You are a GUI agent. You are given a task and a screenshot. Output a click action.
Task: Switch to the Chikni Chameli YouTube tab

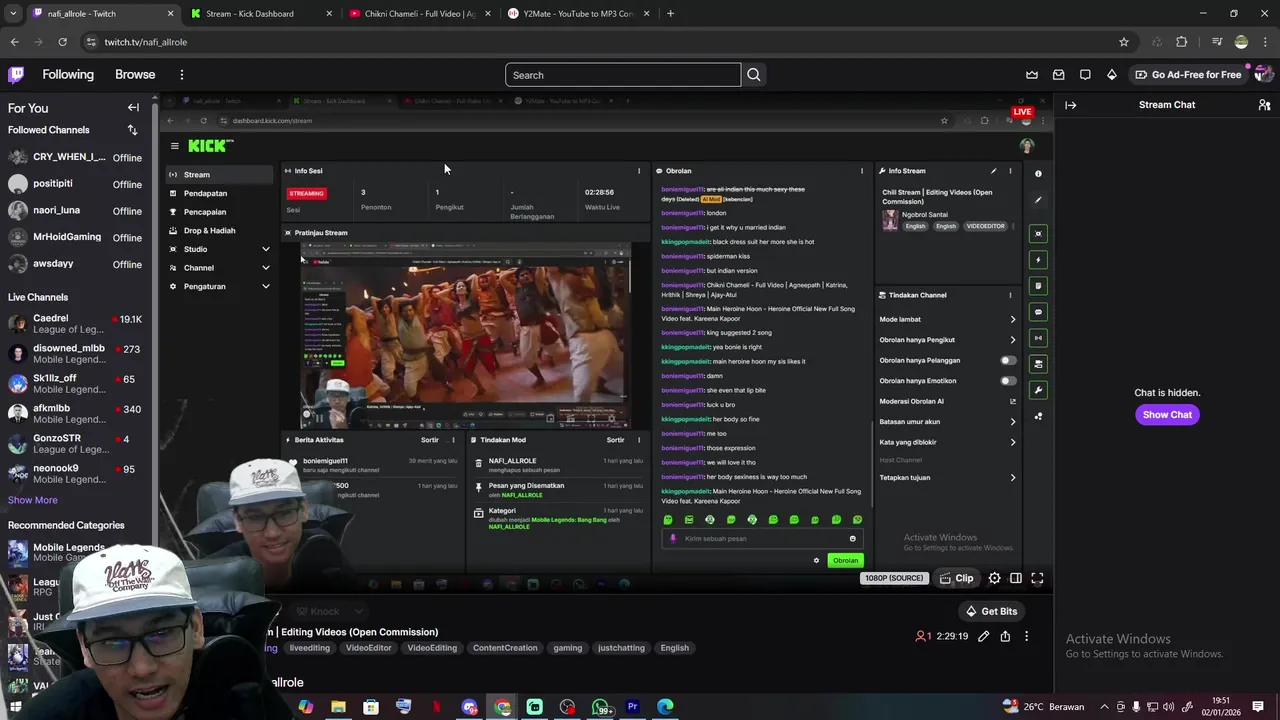point(418,14)
